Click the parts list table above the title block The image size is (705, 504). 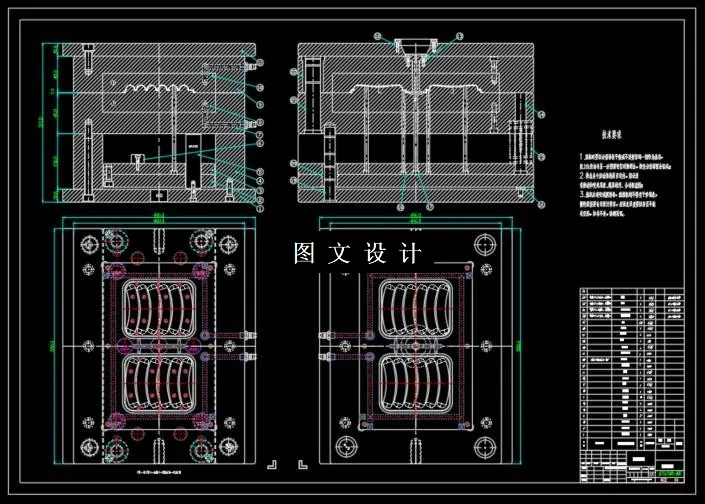click(632, 369)
